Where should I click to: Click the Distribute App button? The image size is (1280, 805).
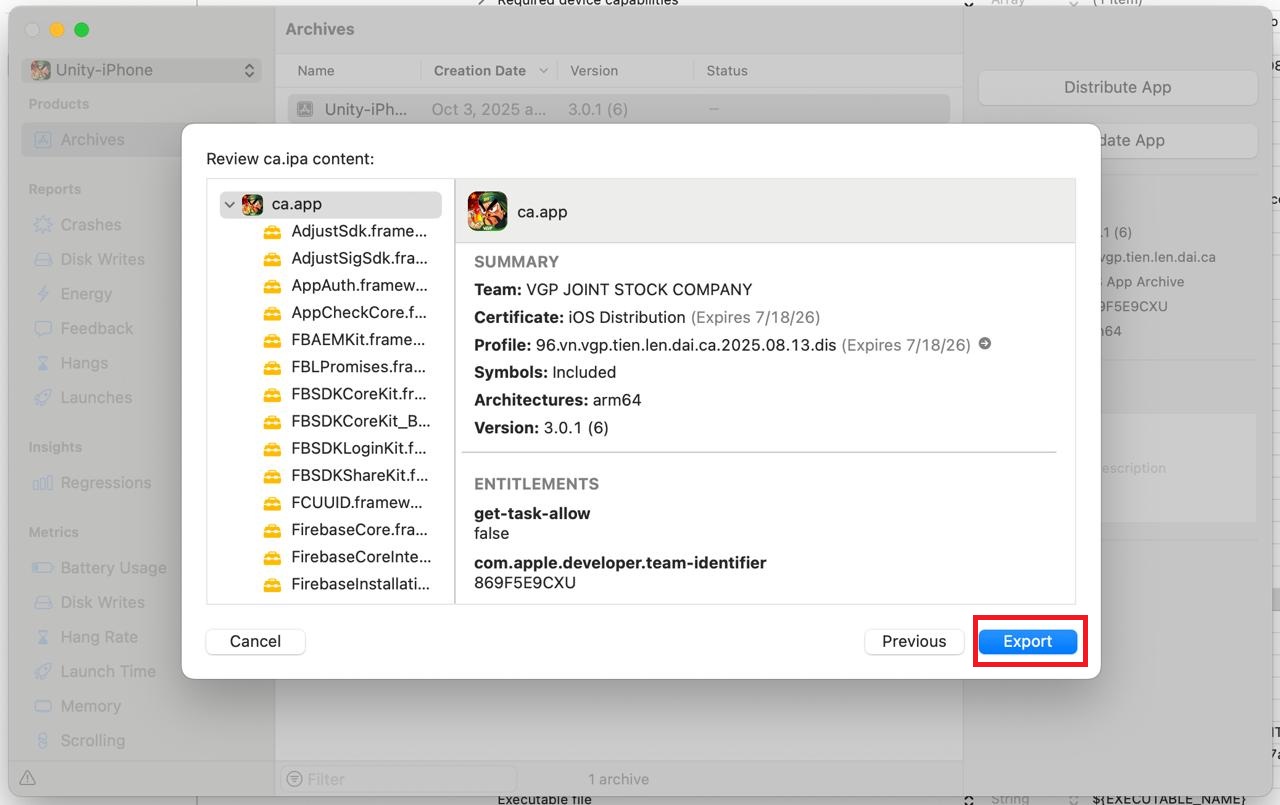click(x=1117, y=87)
